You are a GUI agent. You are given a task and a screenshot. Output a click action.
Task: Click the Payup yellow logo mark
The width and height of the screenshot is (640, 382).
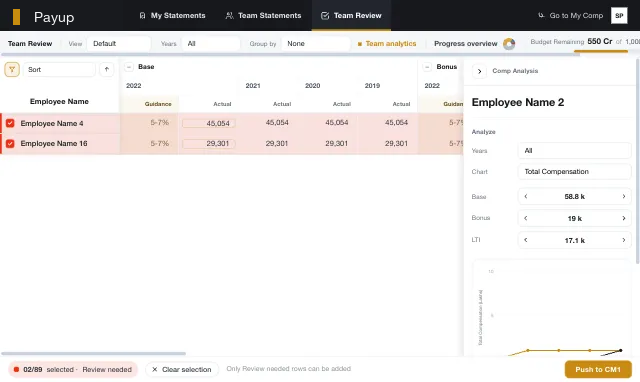pos(16,17)
